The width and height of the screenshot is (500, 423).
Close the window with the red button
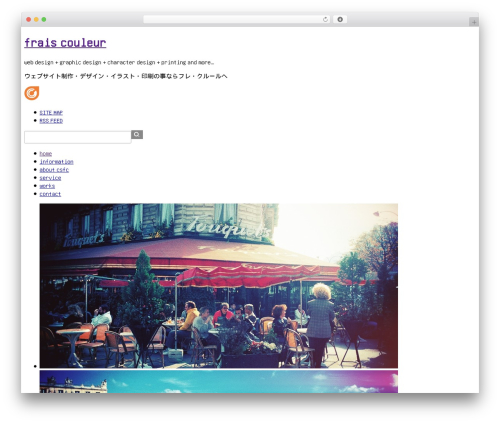click(29, 19)
